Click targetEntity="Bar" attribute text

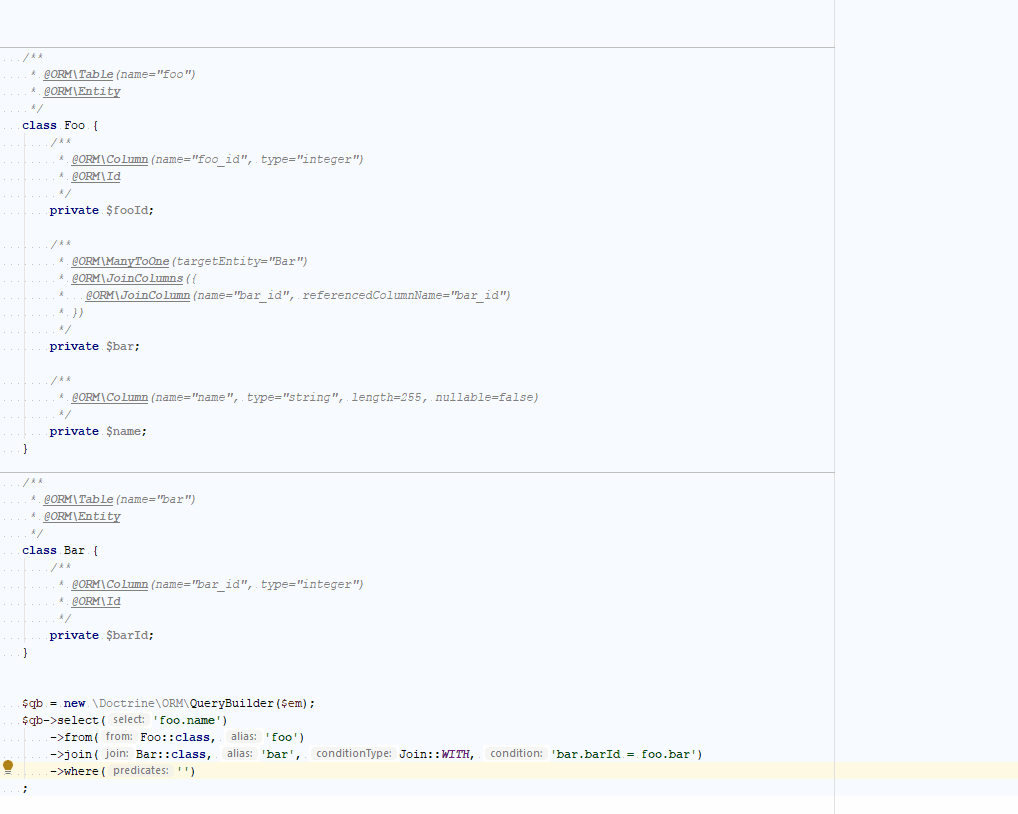[x=240, y=262]
